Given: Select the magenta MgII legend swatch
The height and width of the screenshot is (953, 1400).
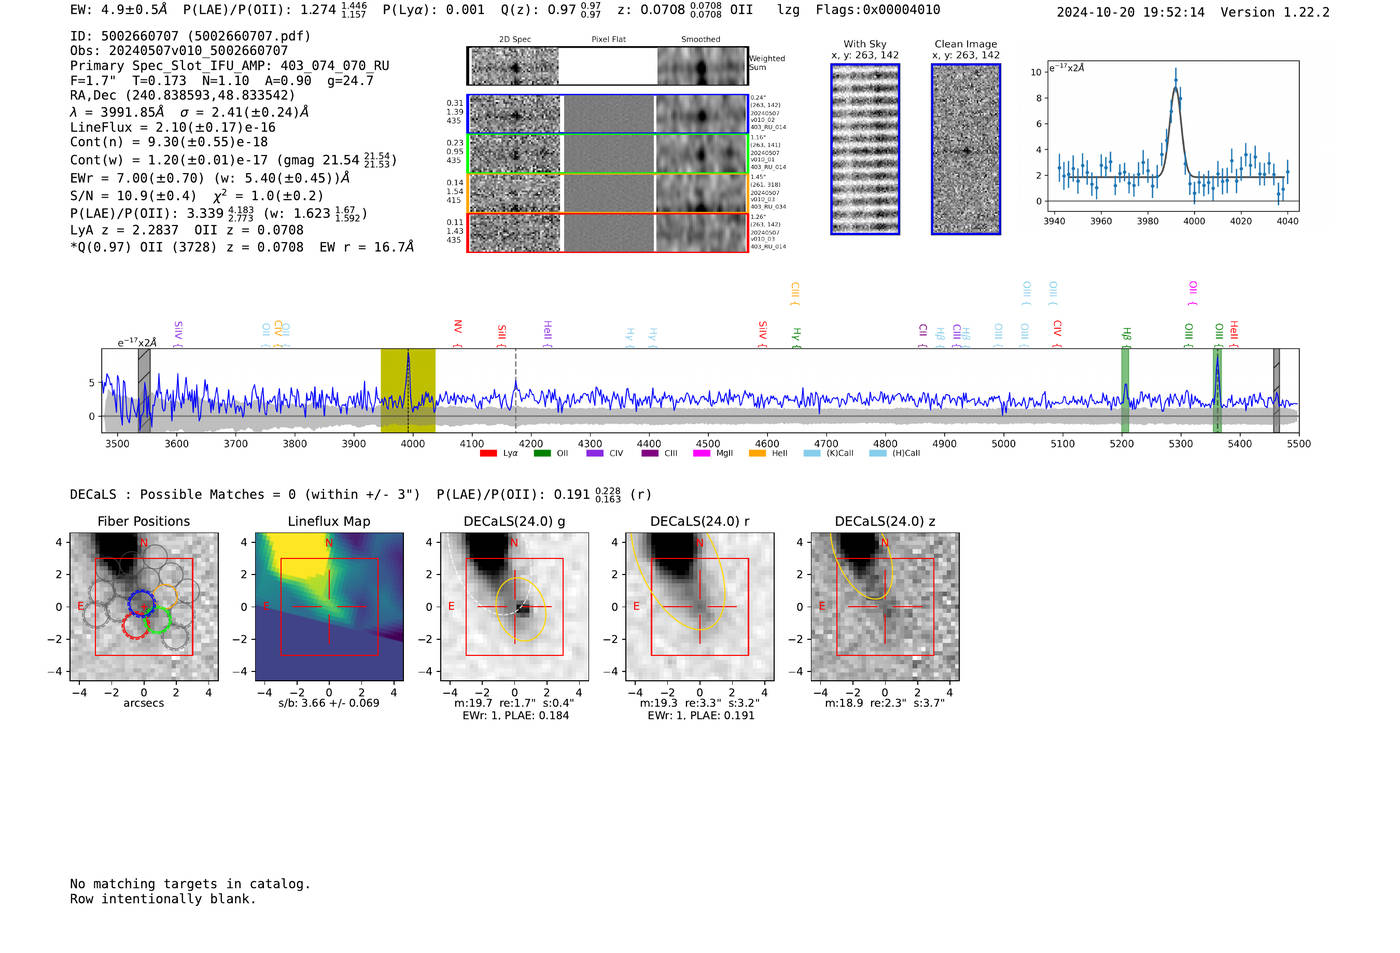Looking at the screenshot, I should pos(701,453).
